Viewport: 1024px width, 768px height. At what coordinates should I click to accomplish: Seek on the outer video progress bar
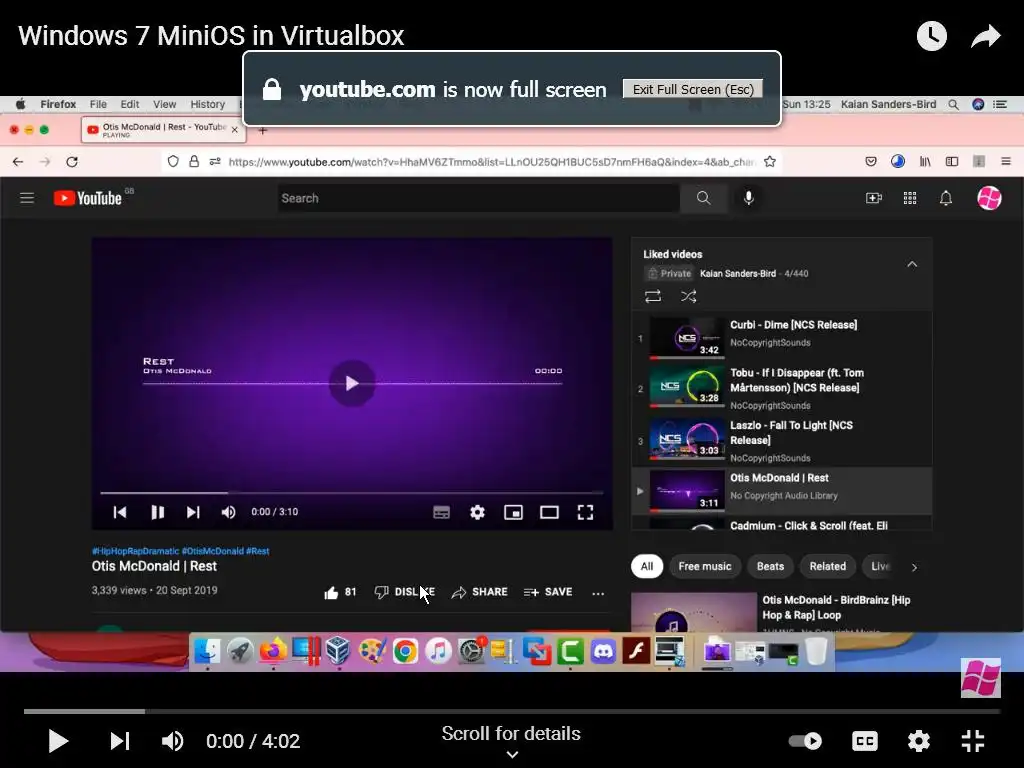[512, 711]
